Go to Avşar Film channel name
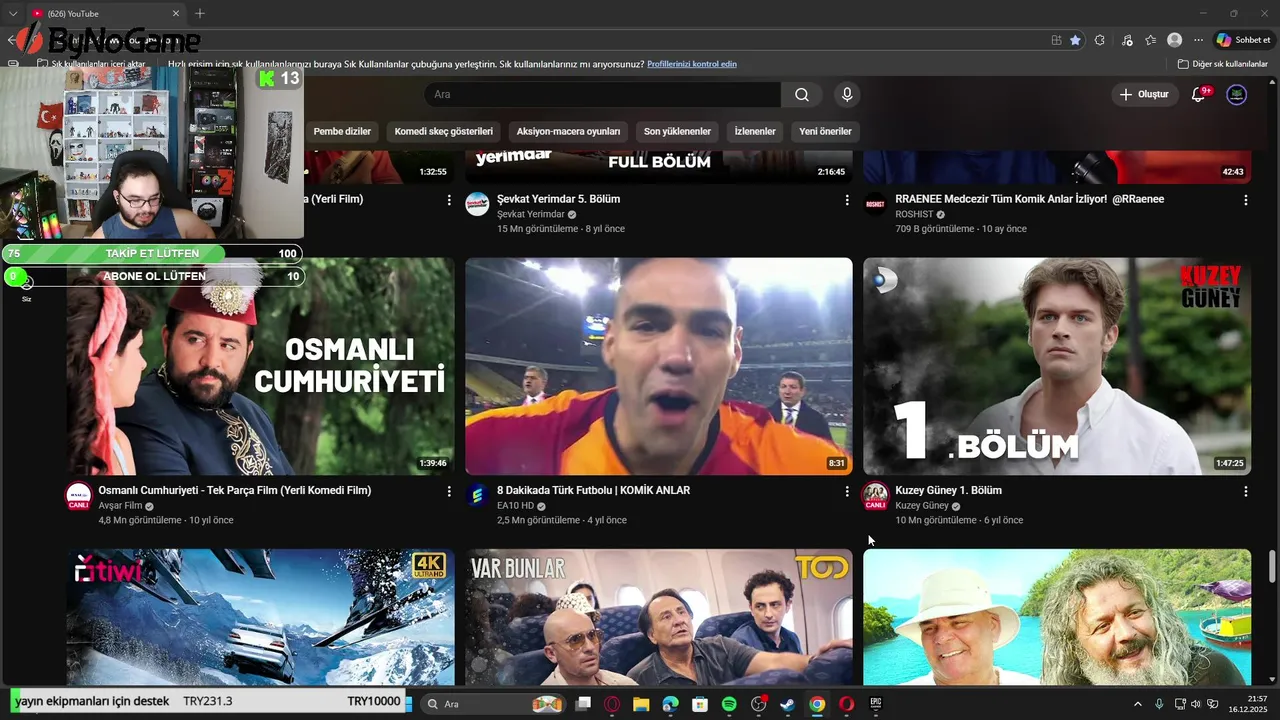Image resolution: width=1280 pixels, height=720 pixels. coord(120,506)
